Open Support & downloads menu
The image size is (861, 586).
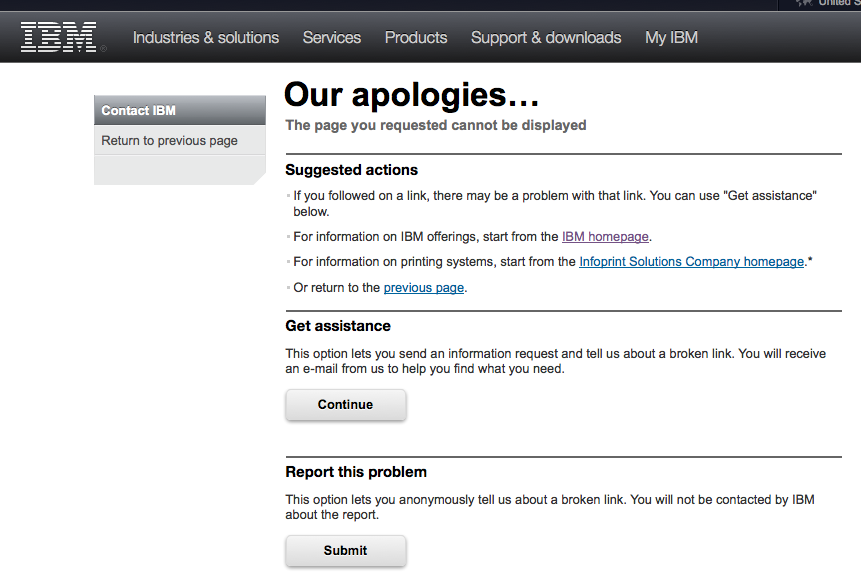pyautogui.click(x=546, y=37)
